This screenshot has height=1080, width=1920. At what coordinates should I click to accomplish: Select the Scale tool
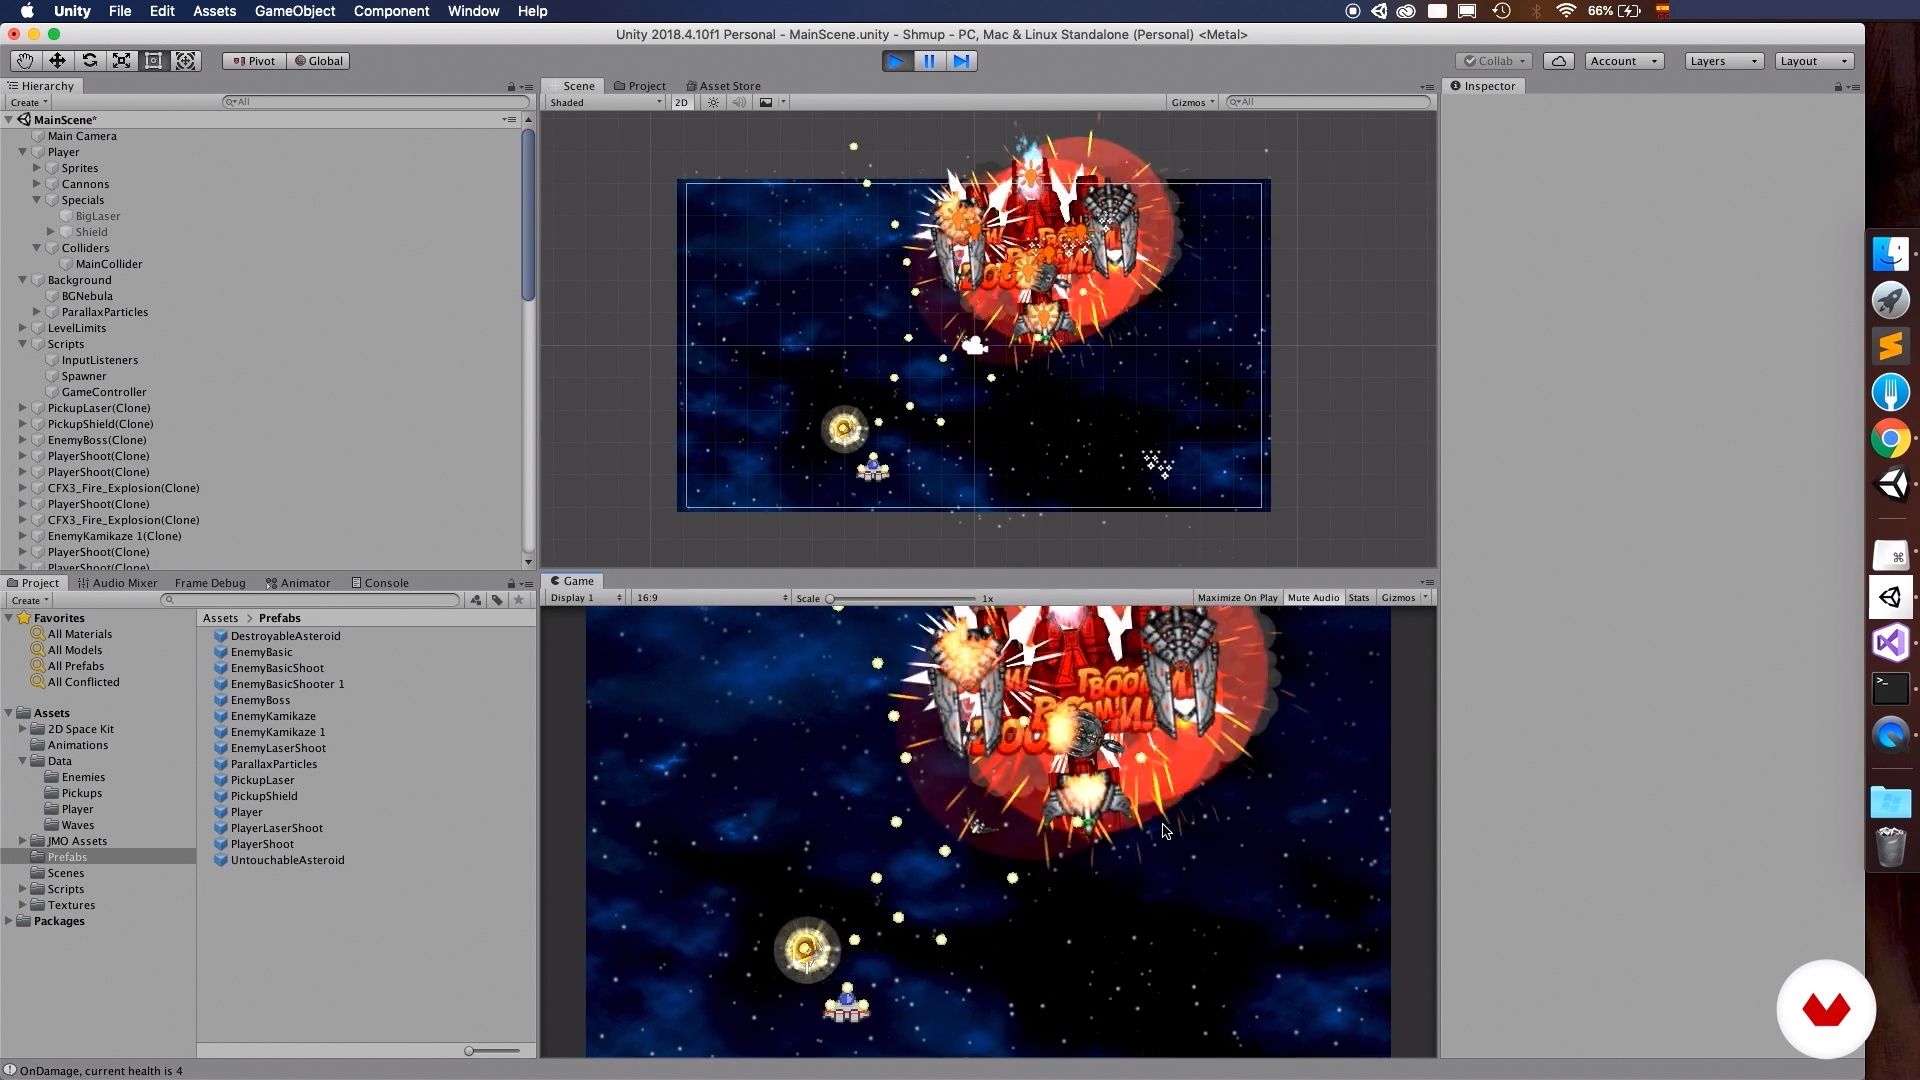[x=121, y=61]
